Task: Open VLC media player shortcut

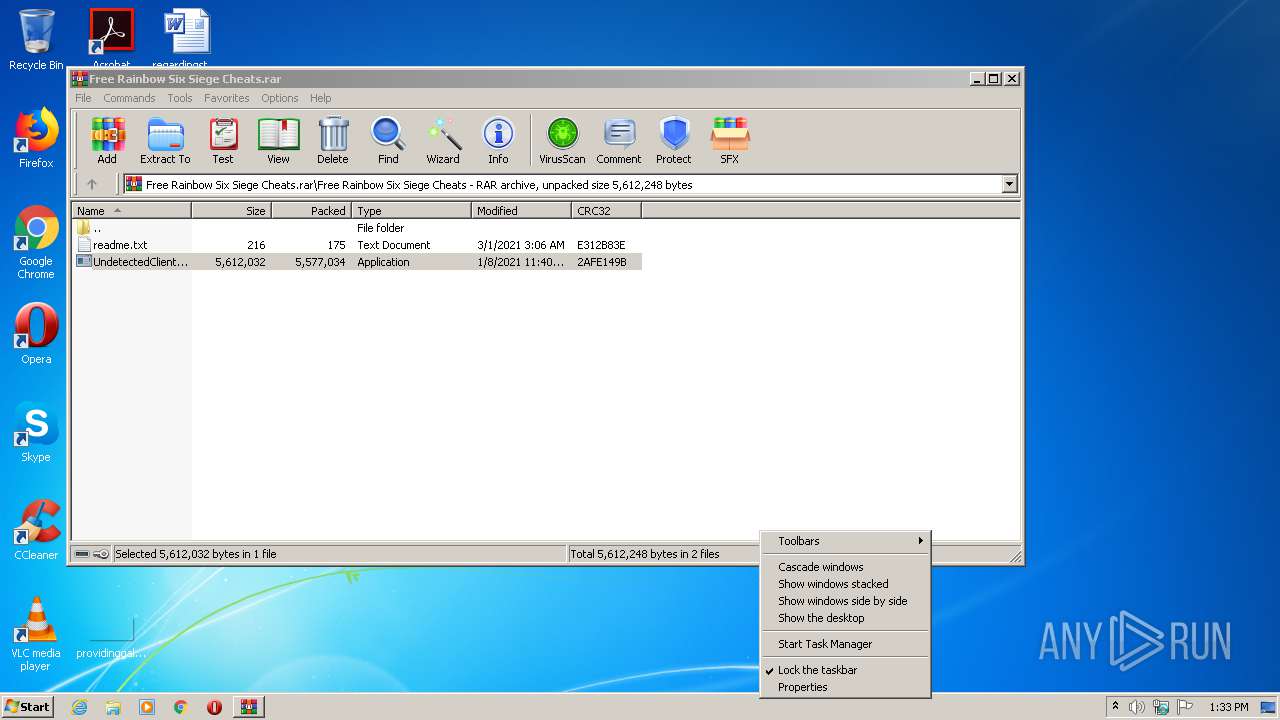Action: click(x=36, y=634)
